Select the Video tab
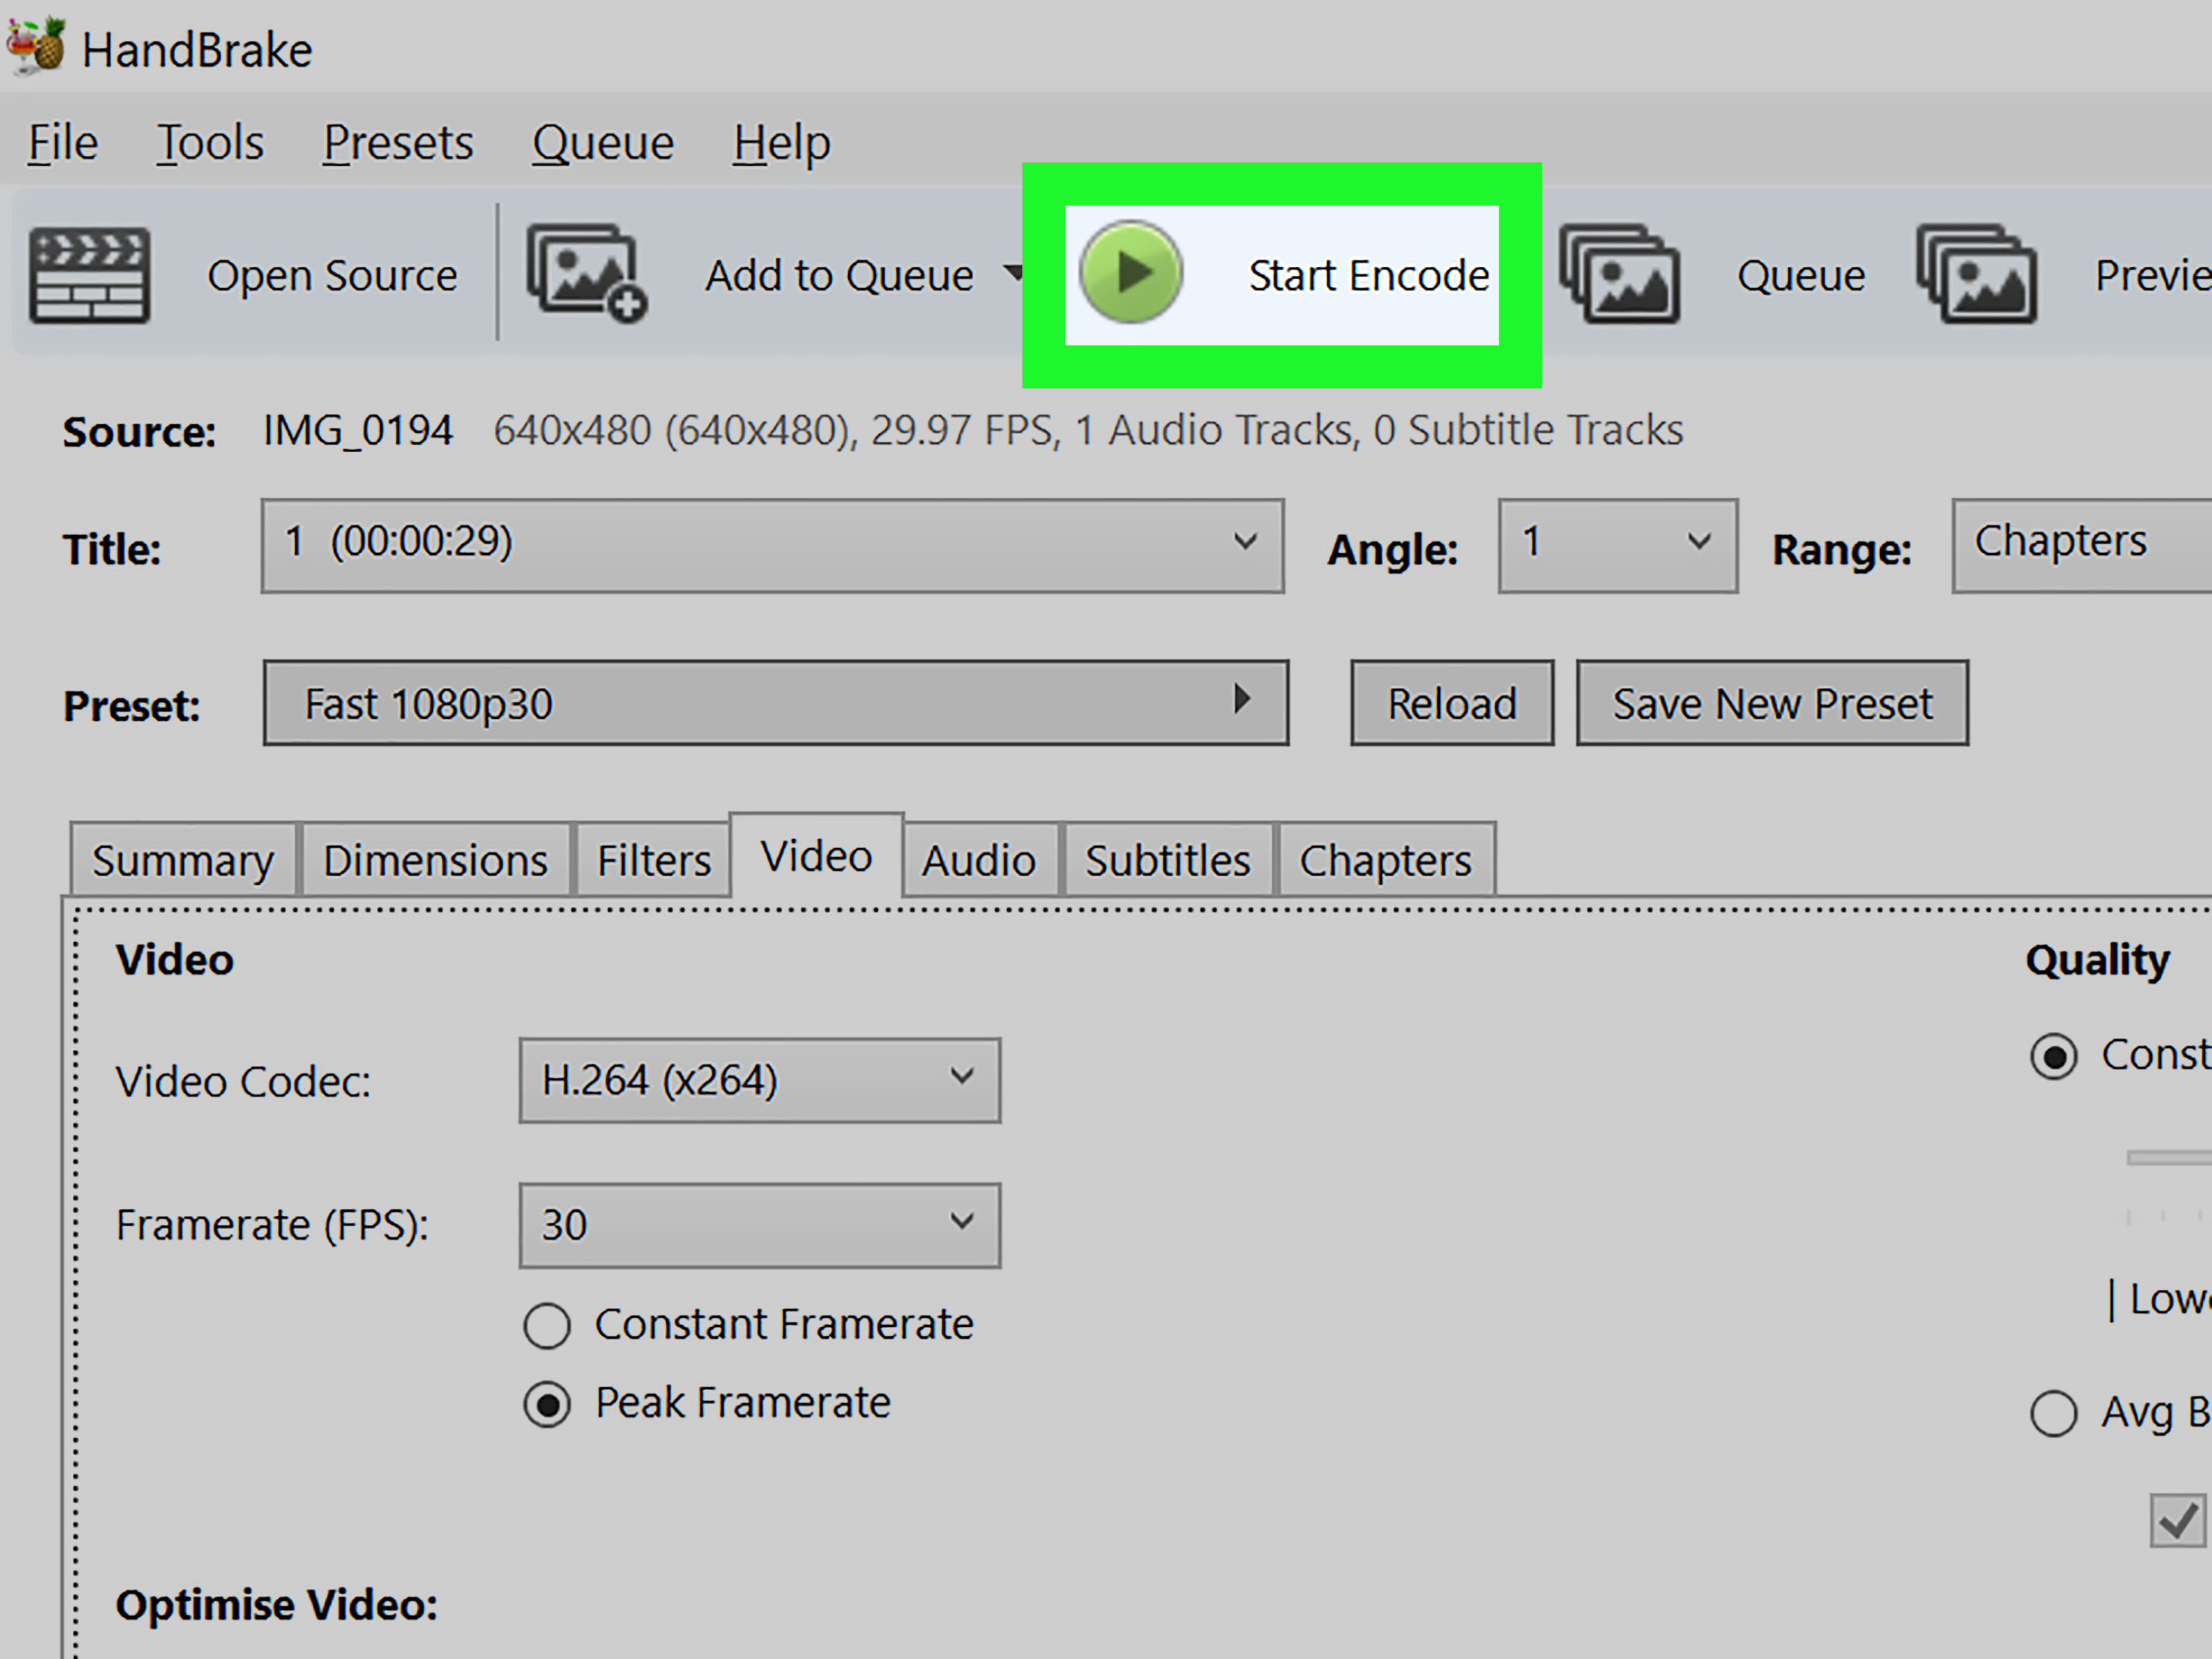This screenshot has height=1659, width=2212. coord(816,856)
